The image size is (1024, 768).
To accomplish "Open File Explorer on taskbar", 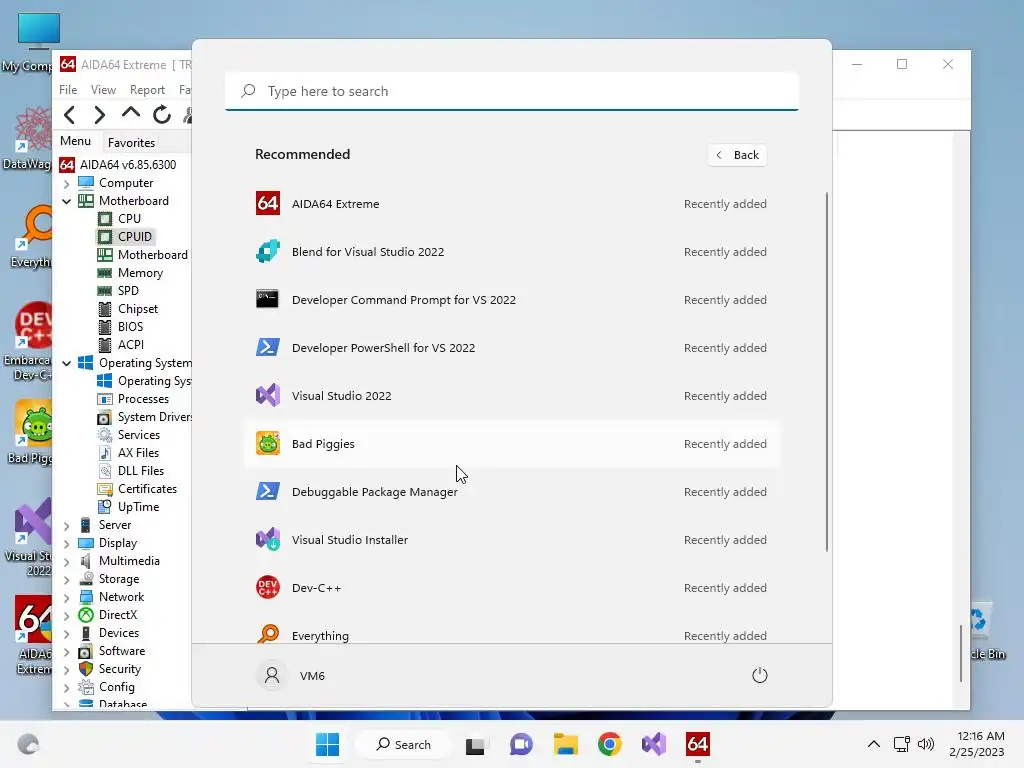I will point(566,744).
